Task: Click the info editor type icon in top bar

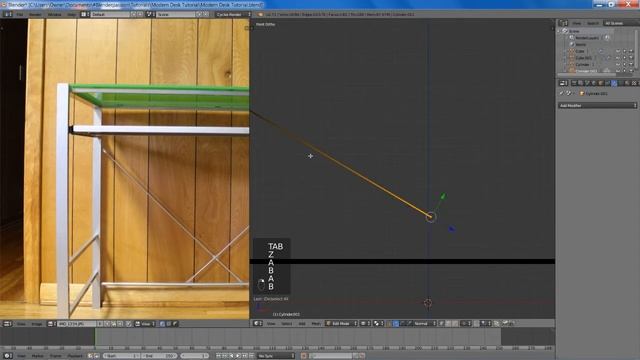Action: pos(8,14)
